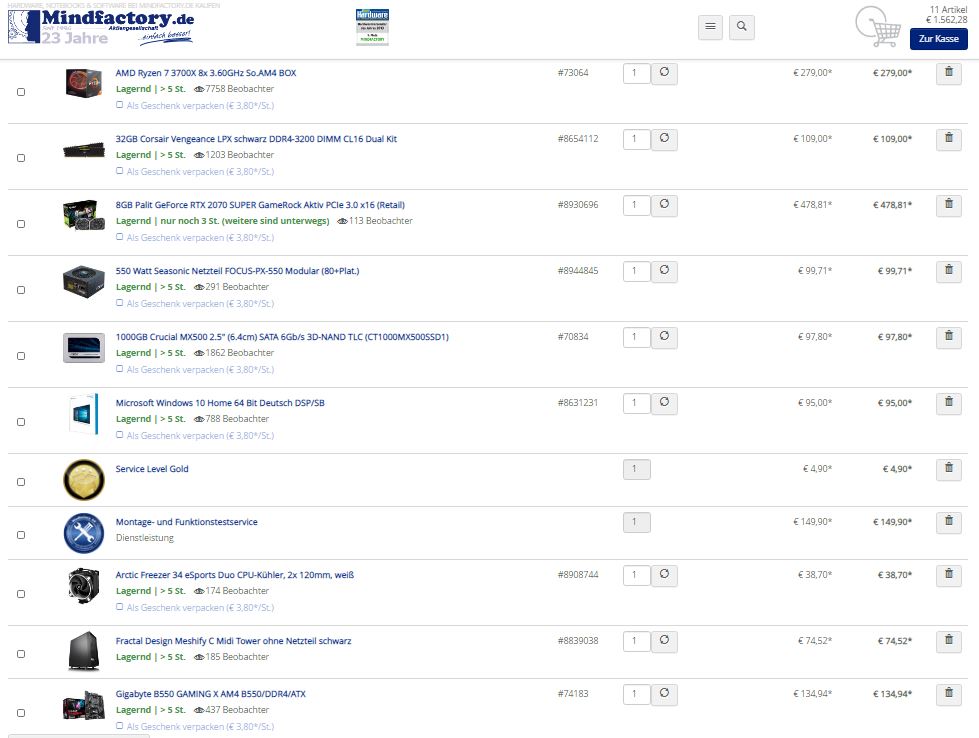Select the Arctic Freezer 34 row checkbox
The width and height of the screenshot is (979, 738).
tap(21, 594)
